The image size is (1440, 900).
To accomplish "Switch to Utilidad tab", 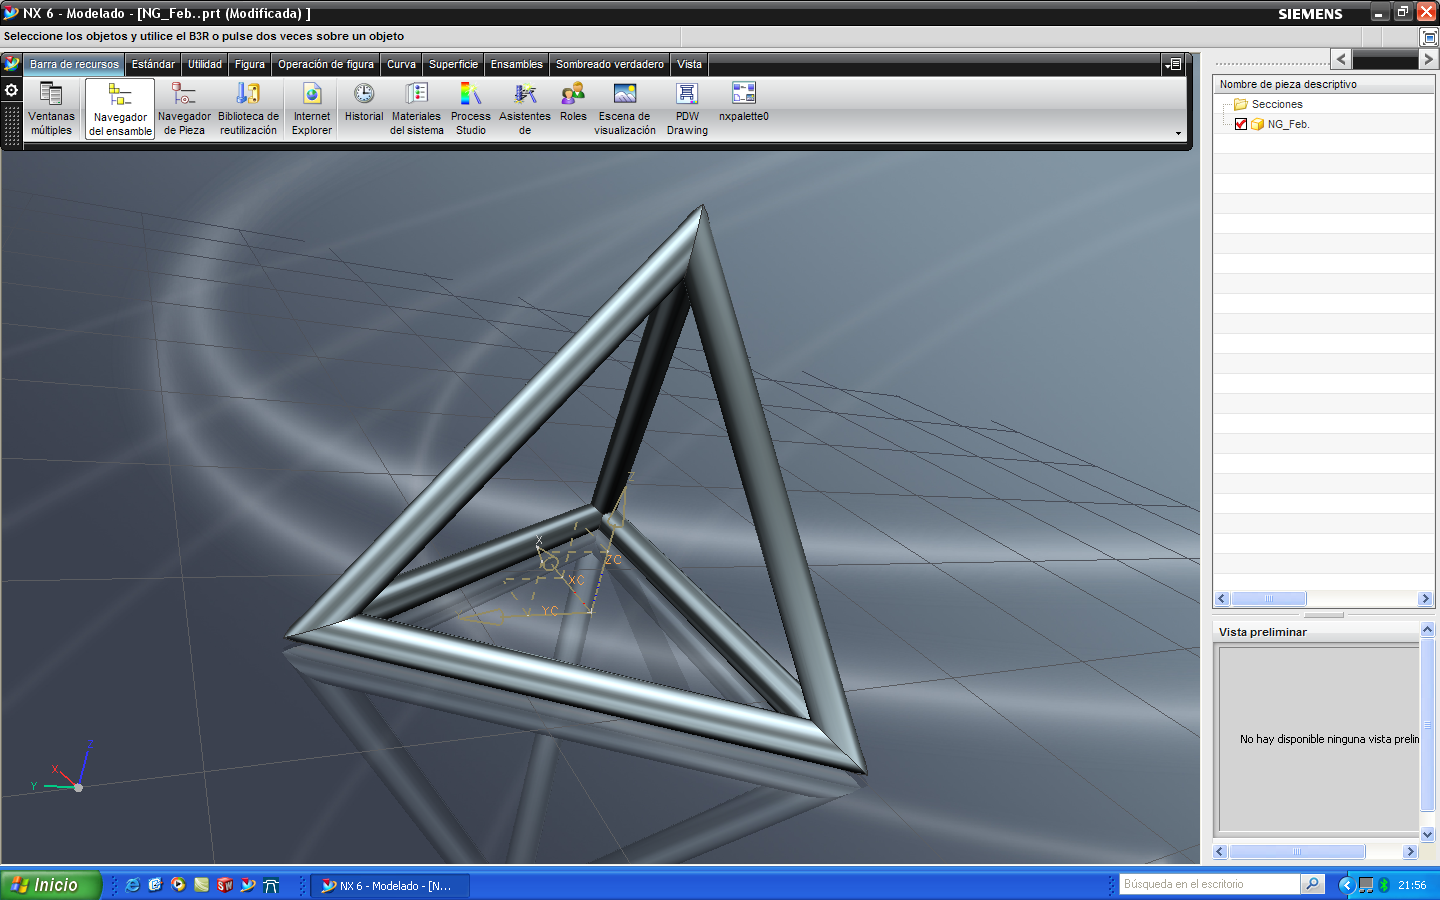I will click(205, 64).
